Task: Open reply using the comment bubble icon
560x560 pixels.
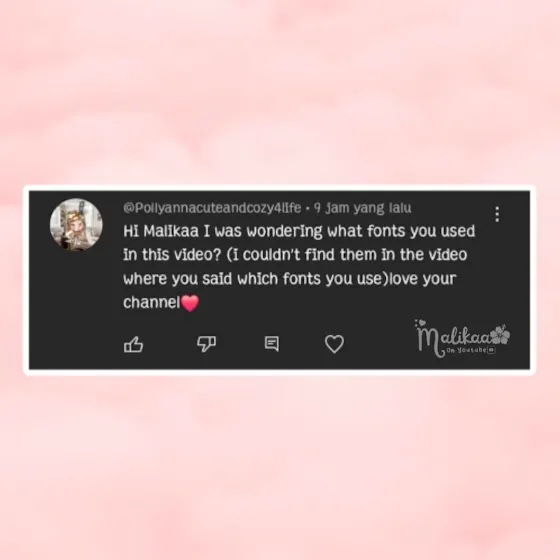Action: [x=272, y=344]
